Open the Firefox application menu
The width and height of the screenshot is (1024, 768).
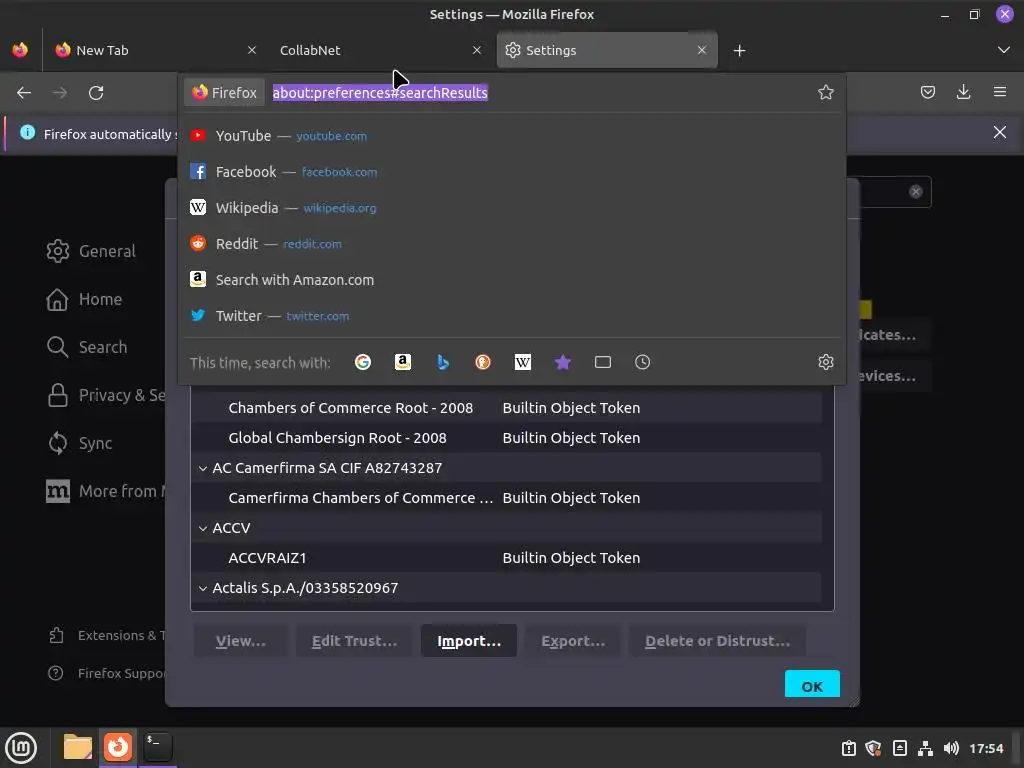pyautogui.click(x=999, y=92)
